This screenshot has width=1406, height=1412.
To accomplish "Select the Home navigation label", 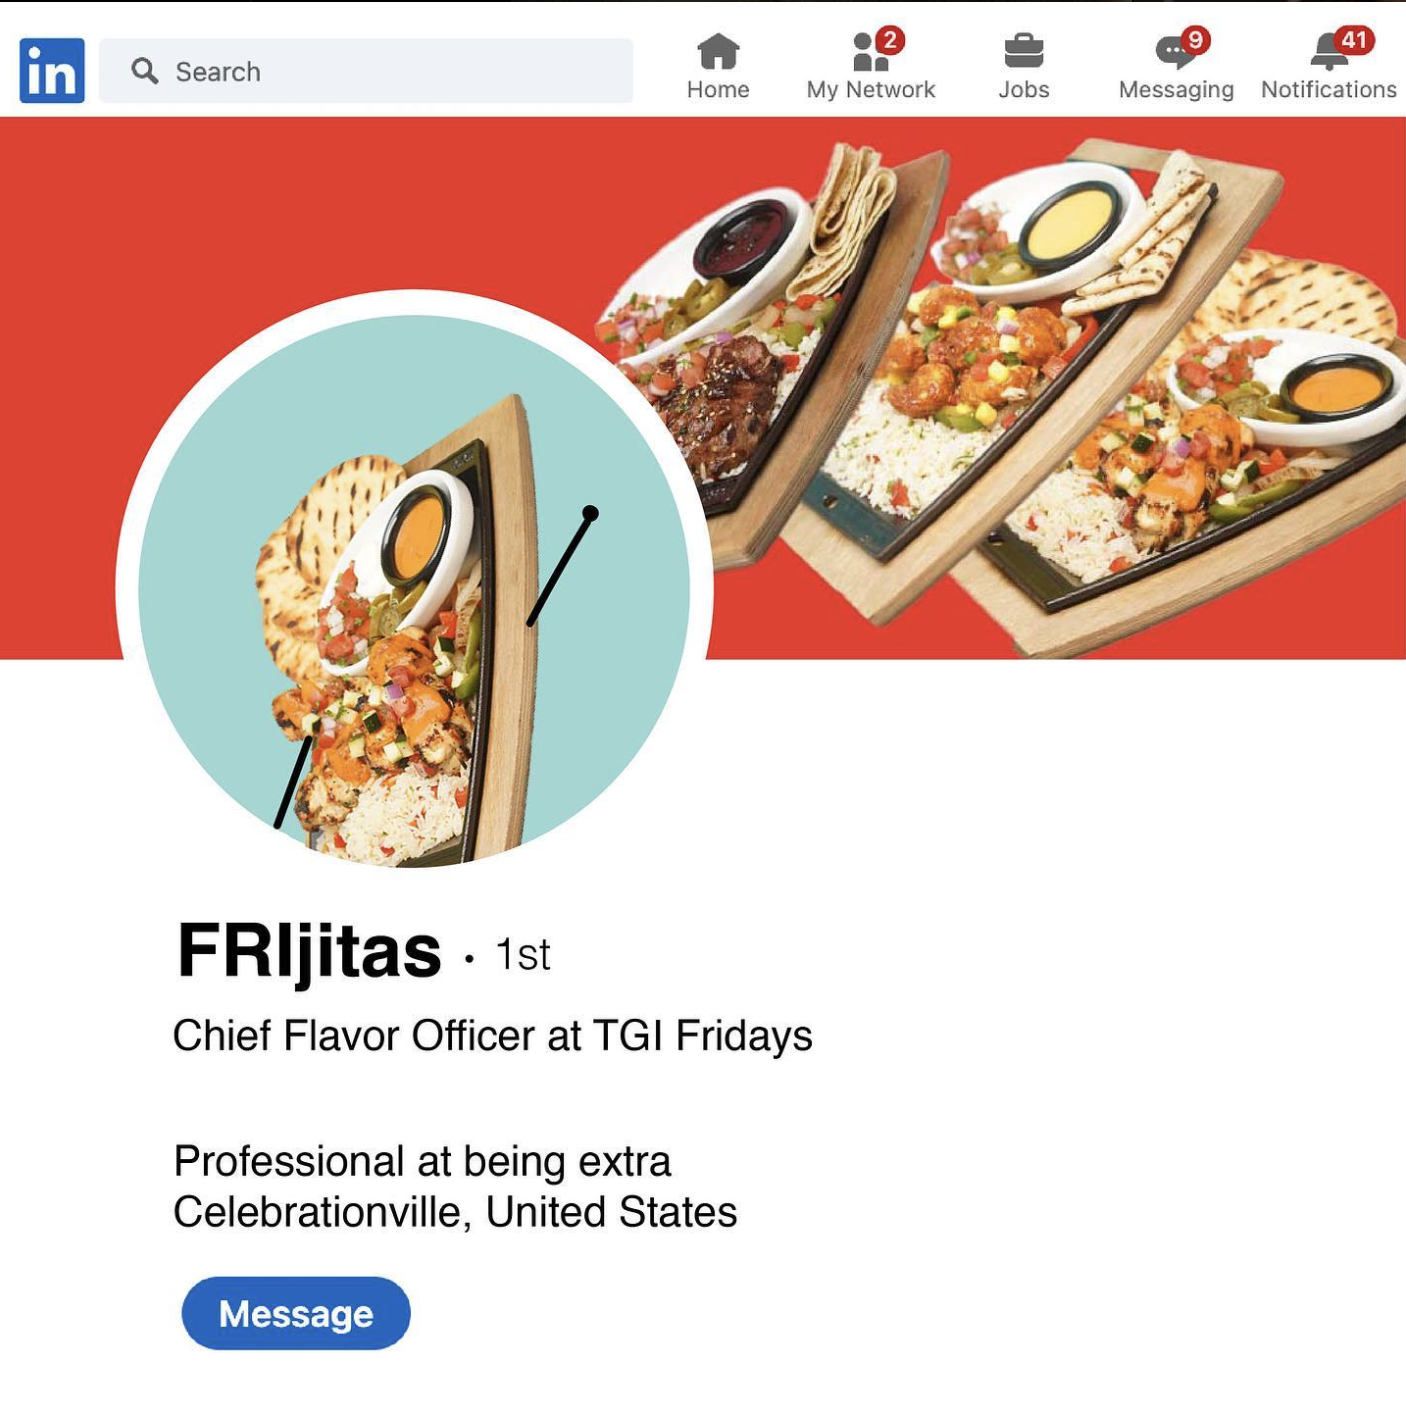I will point(718,90).
